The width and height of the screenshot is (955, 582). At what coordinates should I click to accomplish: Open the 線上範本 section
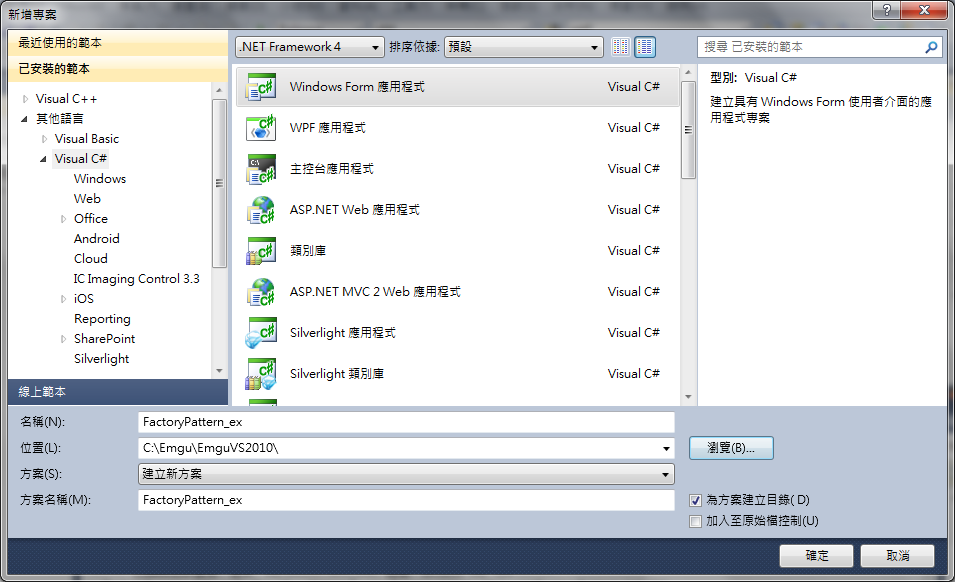coord(118,392)
